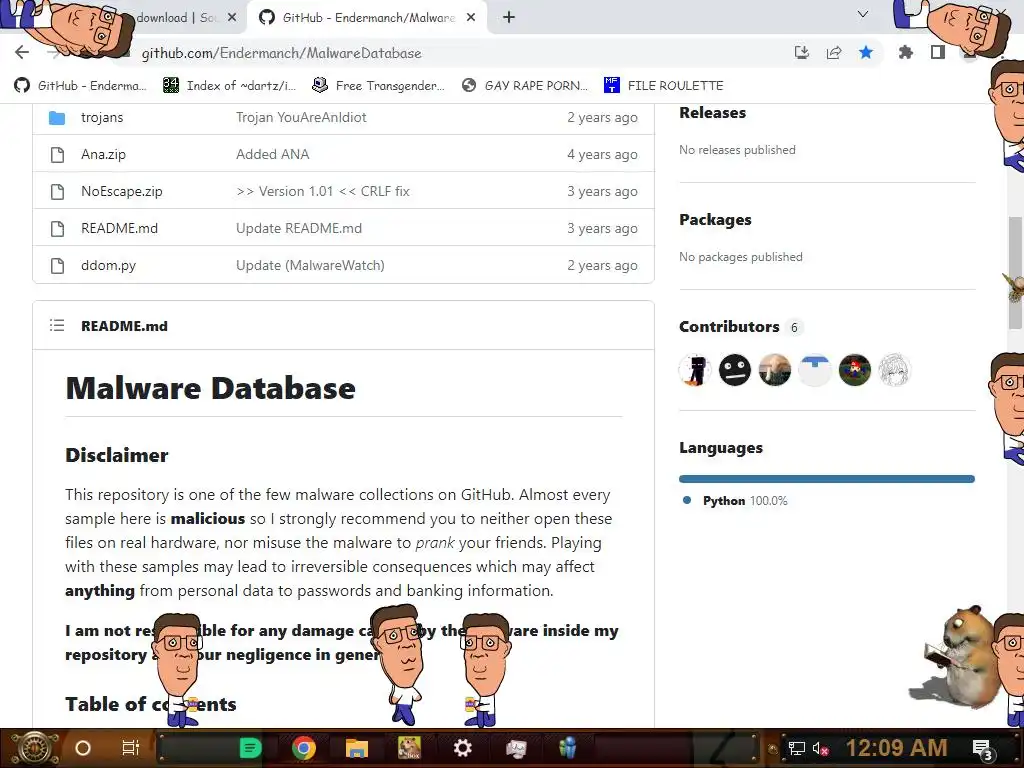Viewport: 1024px width, 768px height.
Task: Open the Contributors section heading
Action: tap(729, 327)
